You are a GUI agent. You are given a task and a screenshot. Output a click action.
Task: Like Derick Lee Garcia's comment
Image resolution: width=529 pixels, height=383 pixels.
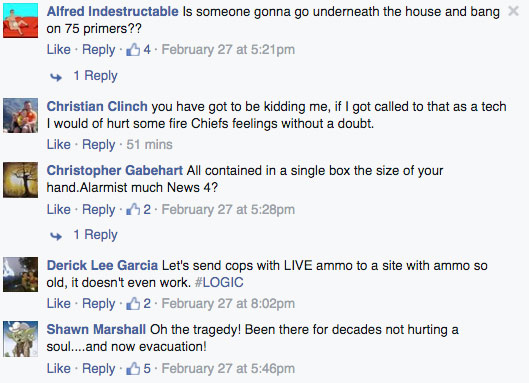[59, 303]
